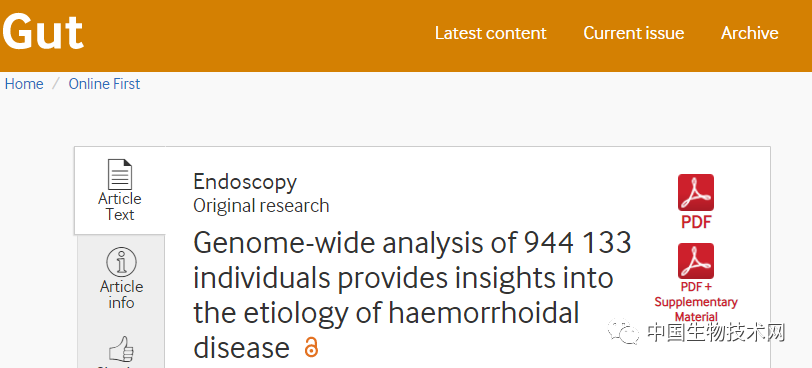Click the thumbs-up icon in the sidebar

[x=121, y=348]
